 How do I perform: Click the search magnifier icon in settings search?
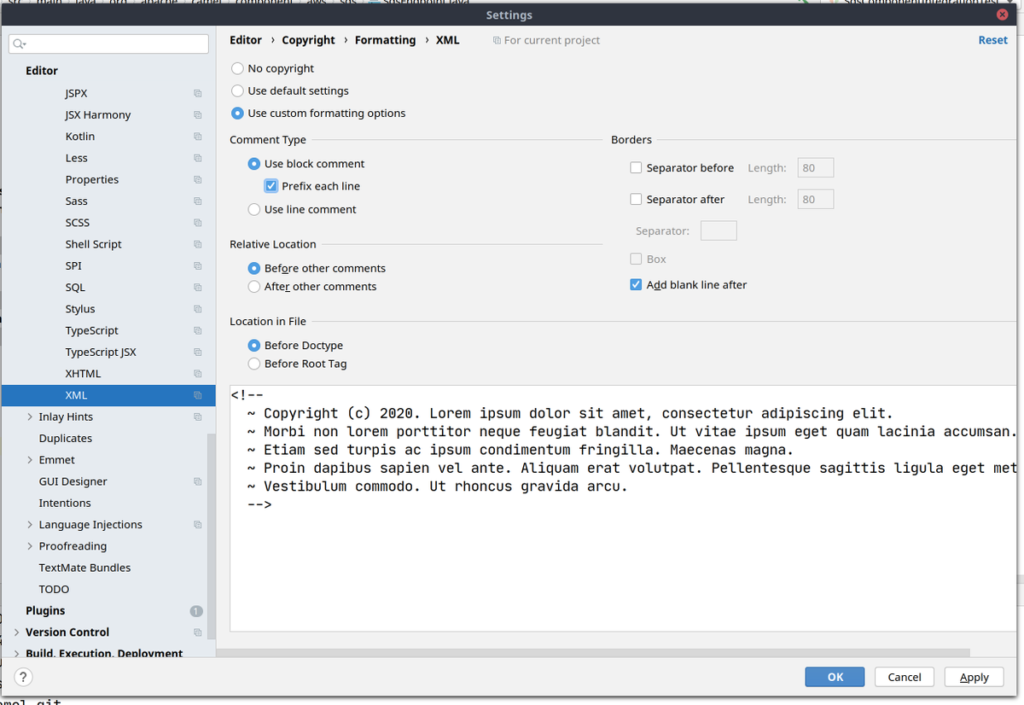click(19, 44)
